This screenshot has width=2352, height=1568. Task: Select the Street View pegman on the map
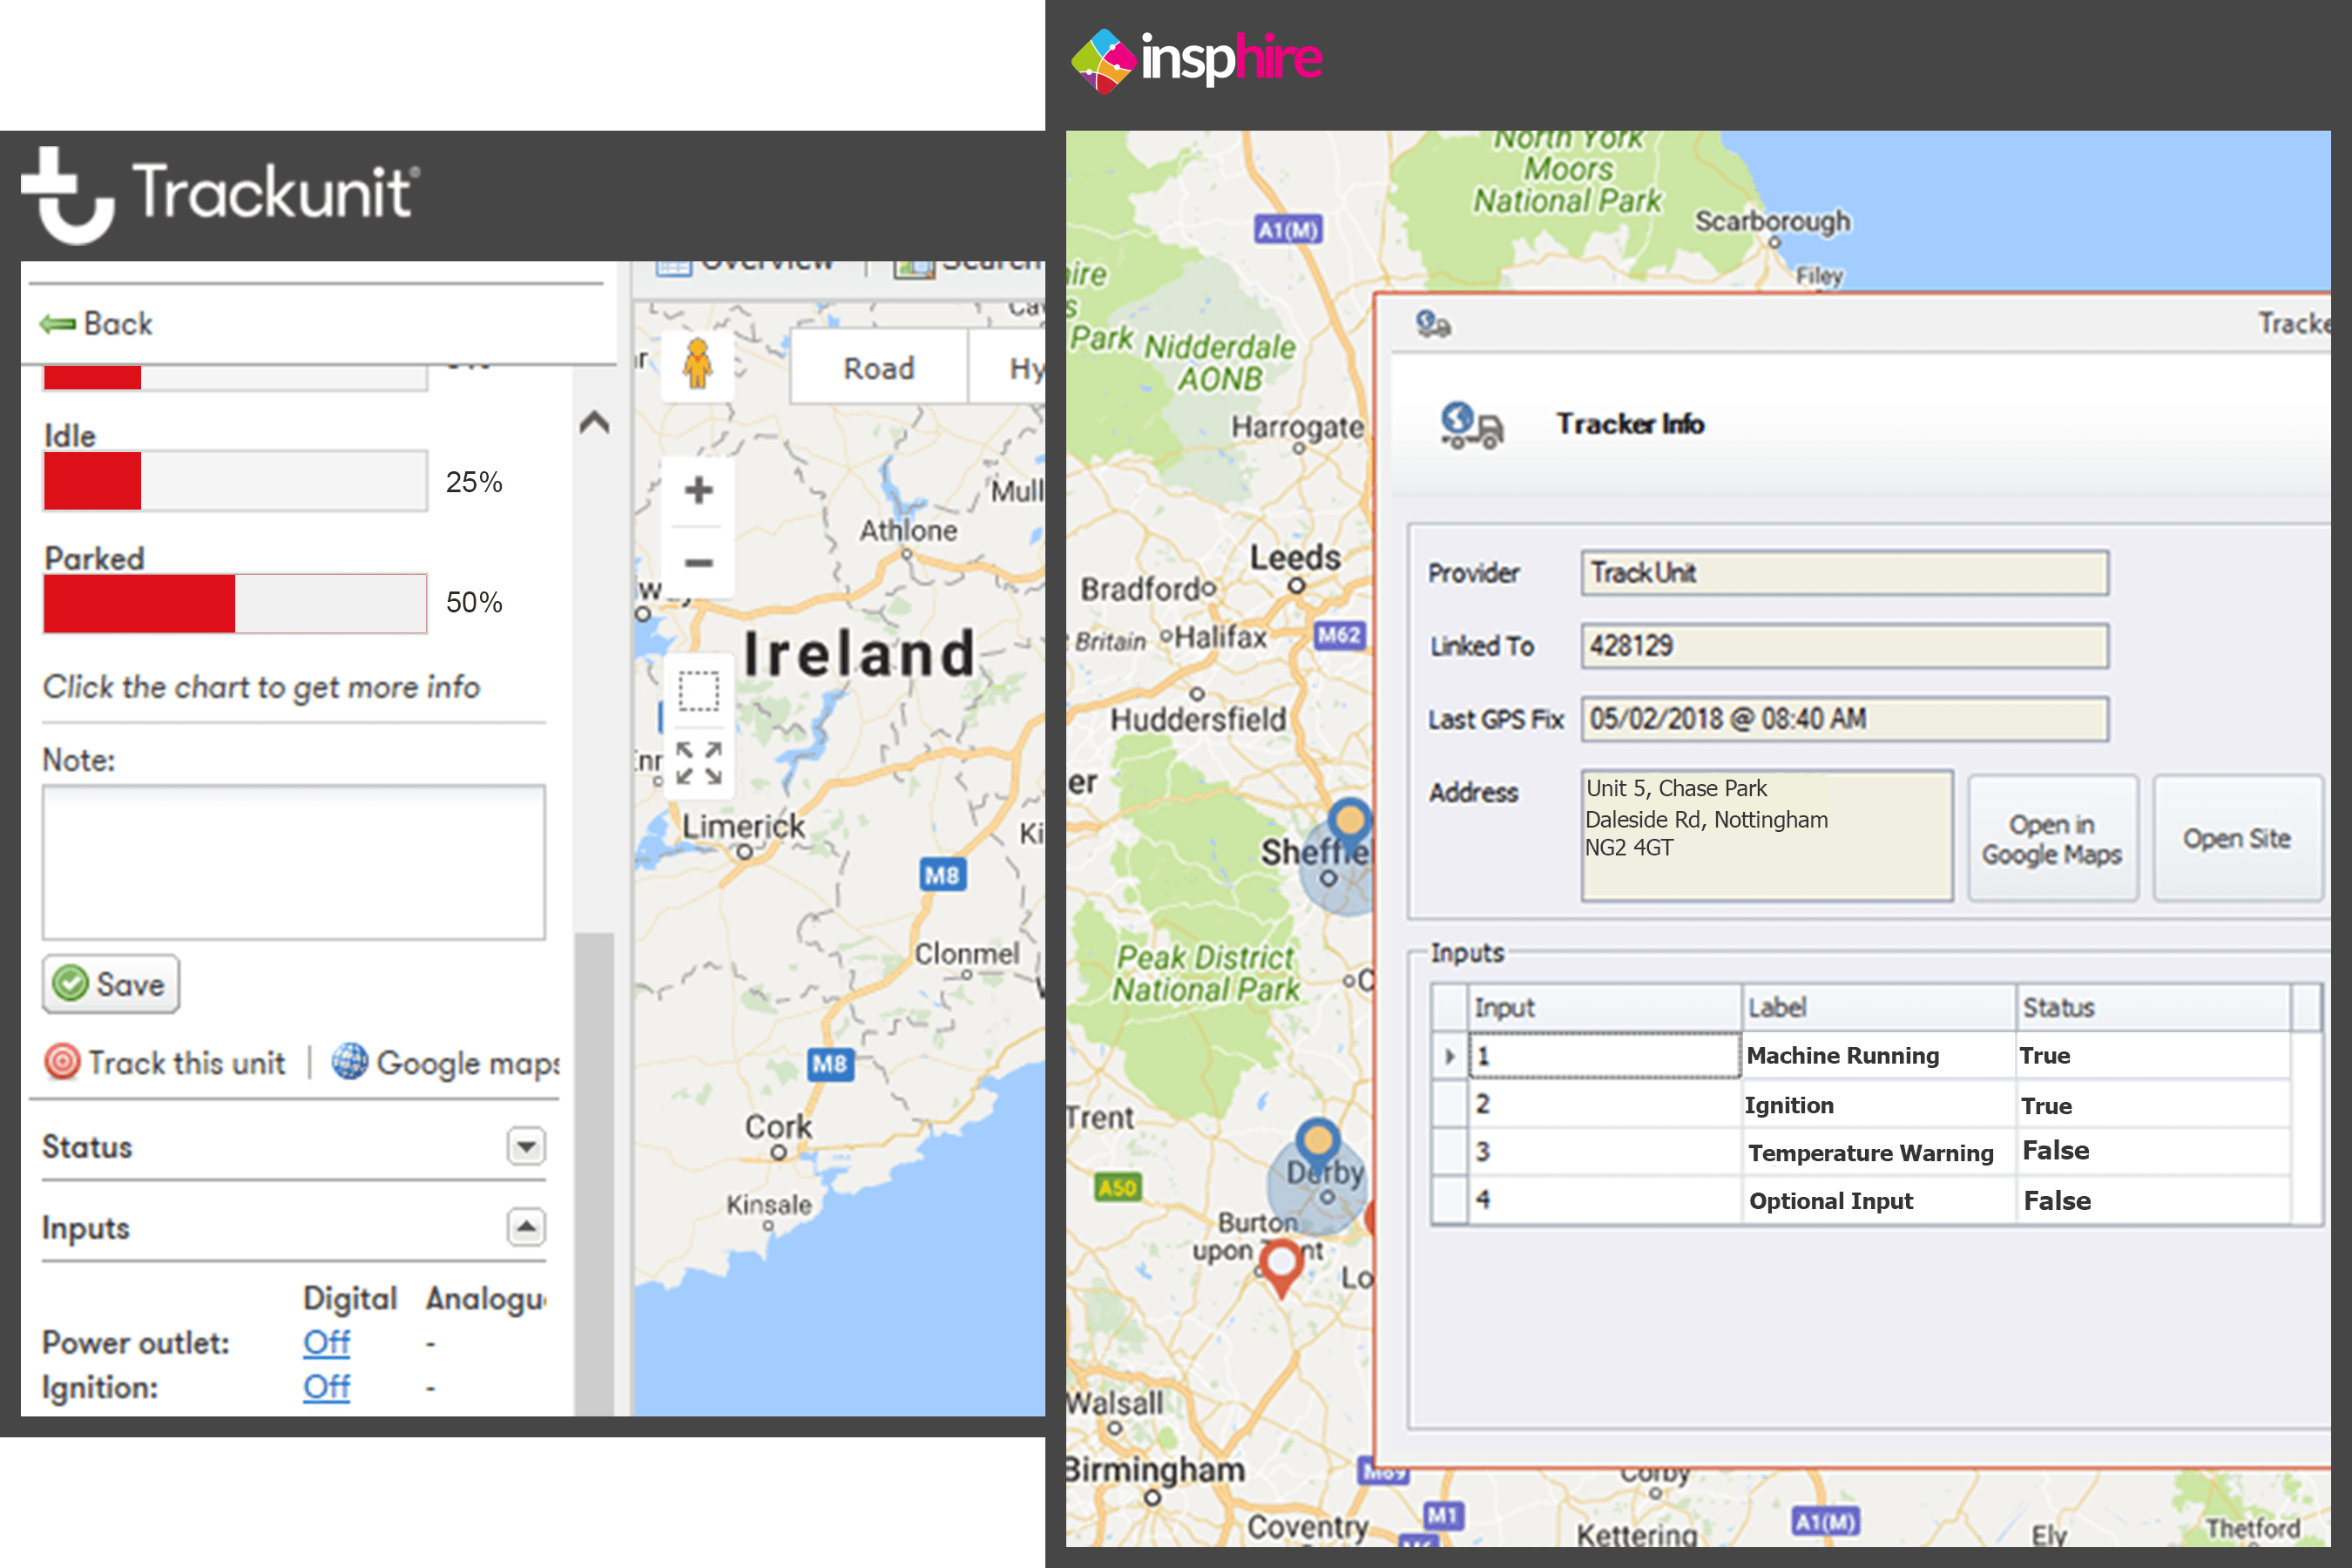697,366
